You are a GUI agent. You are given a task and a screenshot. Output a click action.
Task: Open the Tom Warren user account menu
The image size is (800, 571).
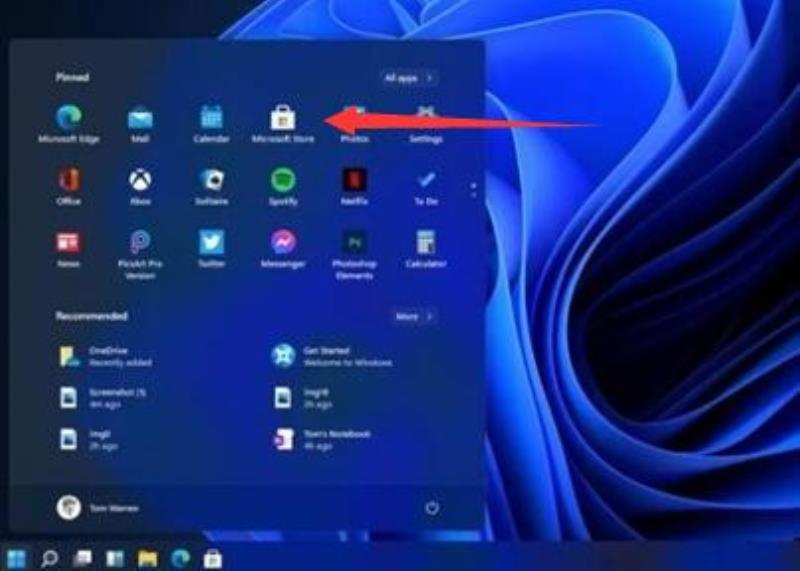97,508
